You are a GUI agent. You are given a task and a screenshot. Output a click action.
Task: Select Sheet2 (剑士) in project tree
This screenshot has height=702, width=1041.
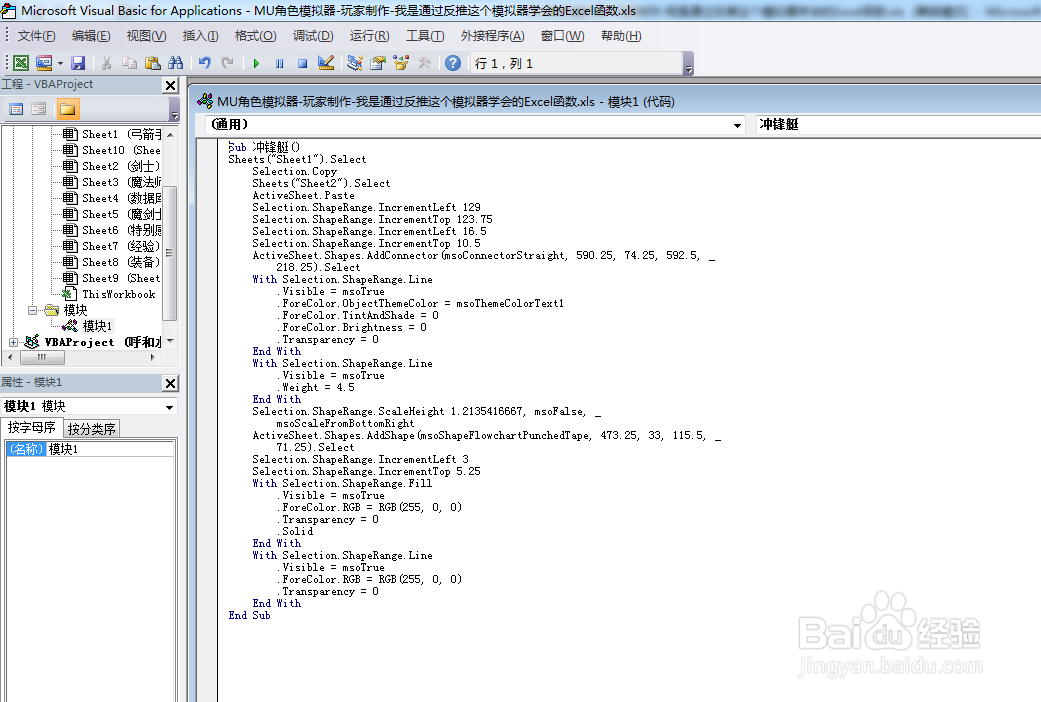pos(112,166)
